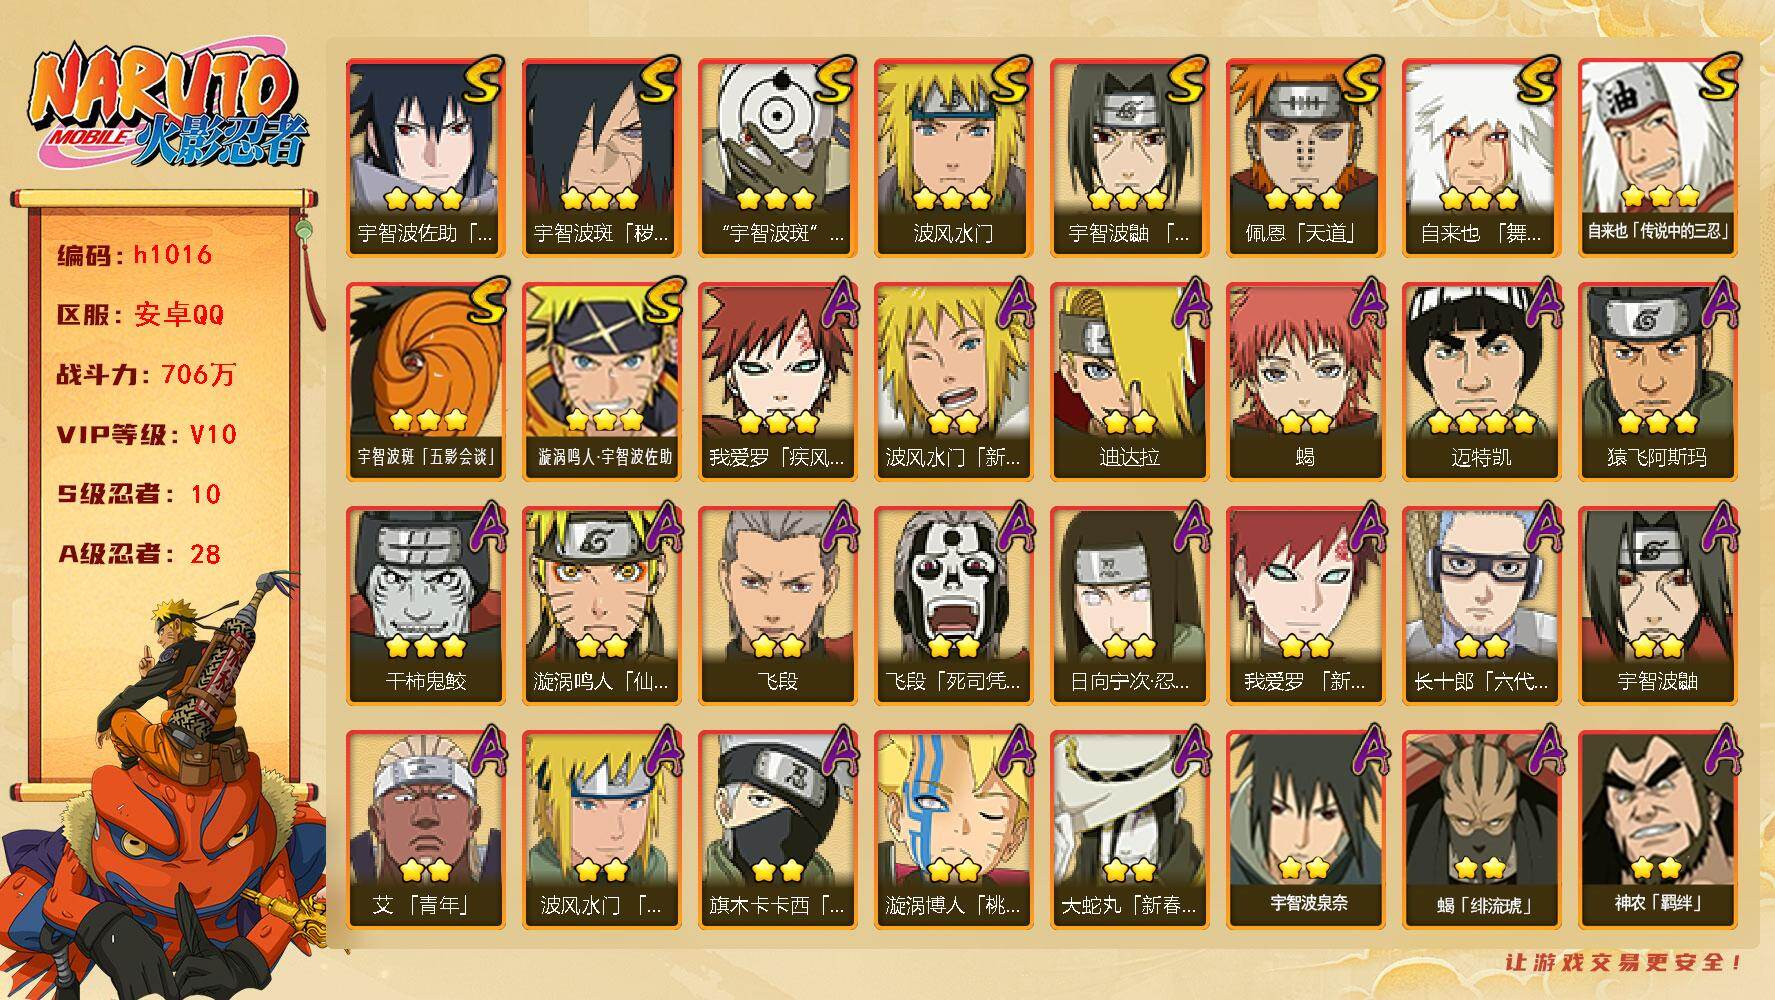Click the Naruto on toad illustration
Viewport: 1775px width, 1000px height.
pyautogui.click(x=165, y=790)
